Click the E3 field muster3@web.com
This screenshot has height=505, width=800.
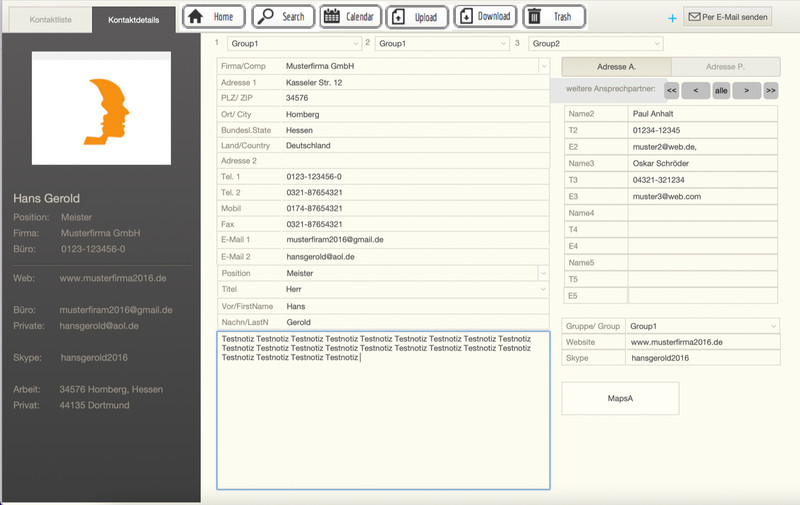pyautogui.click(x=703, y=196)
